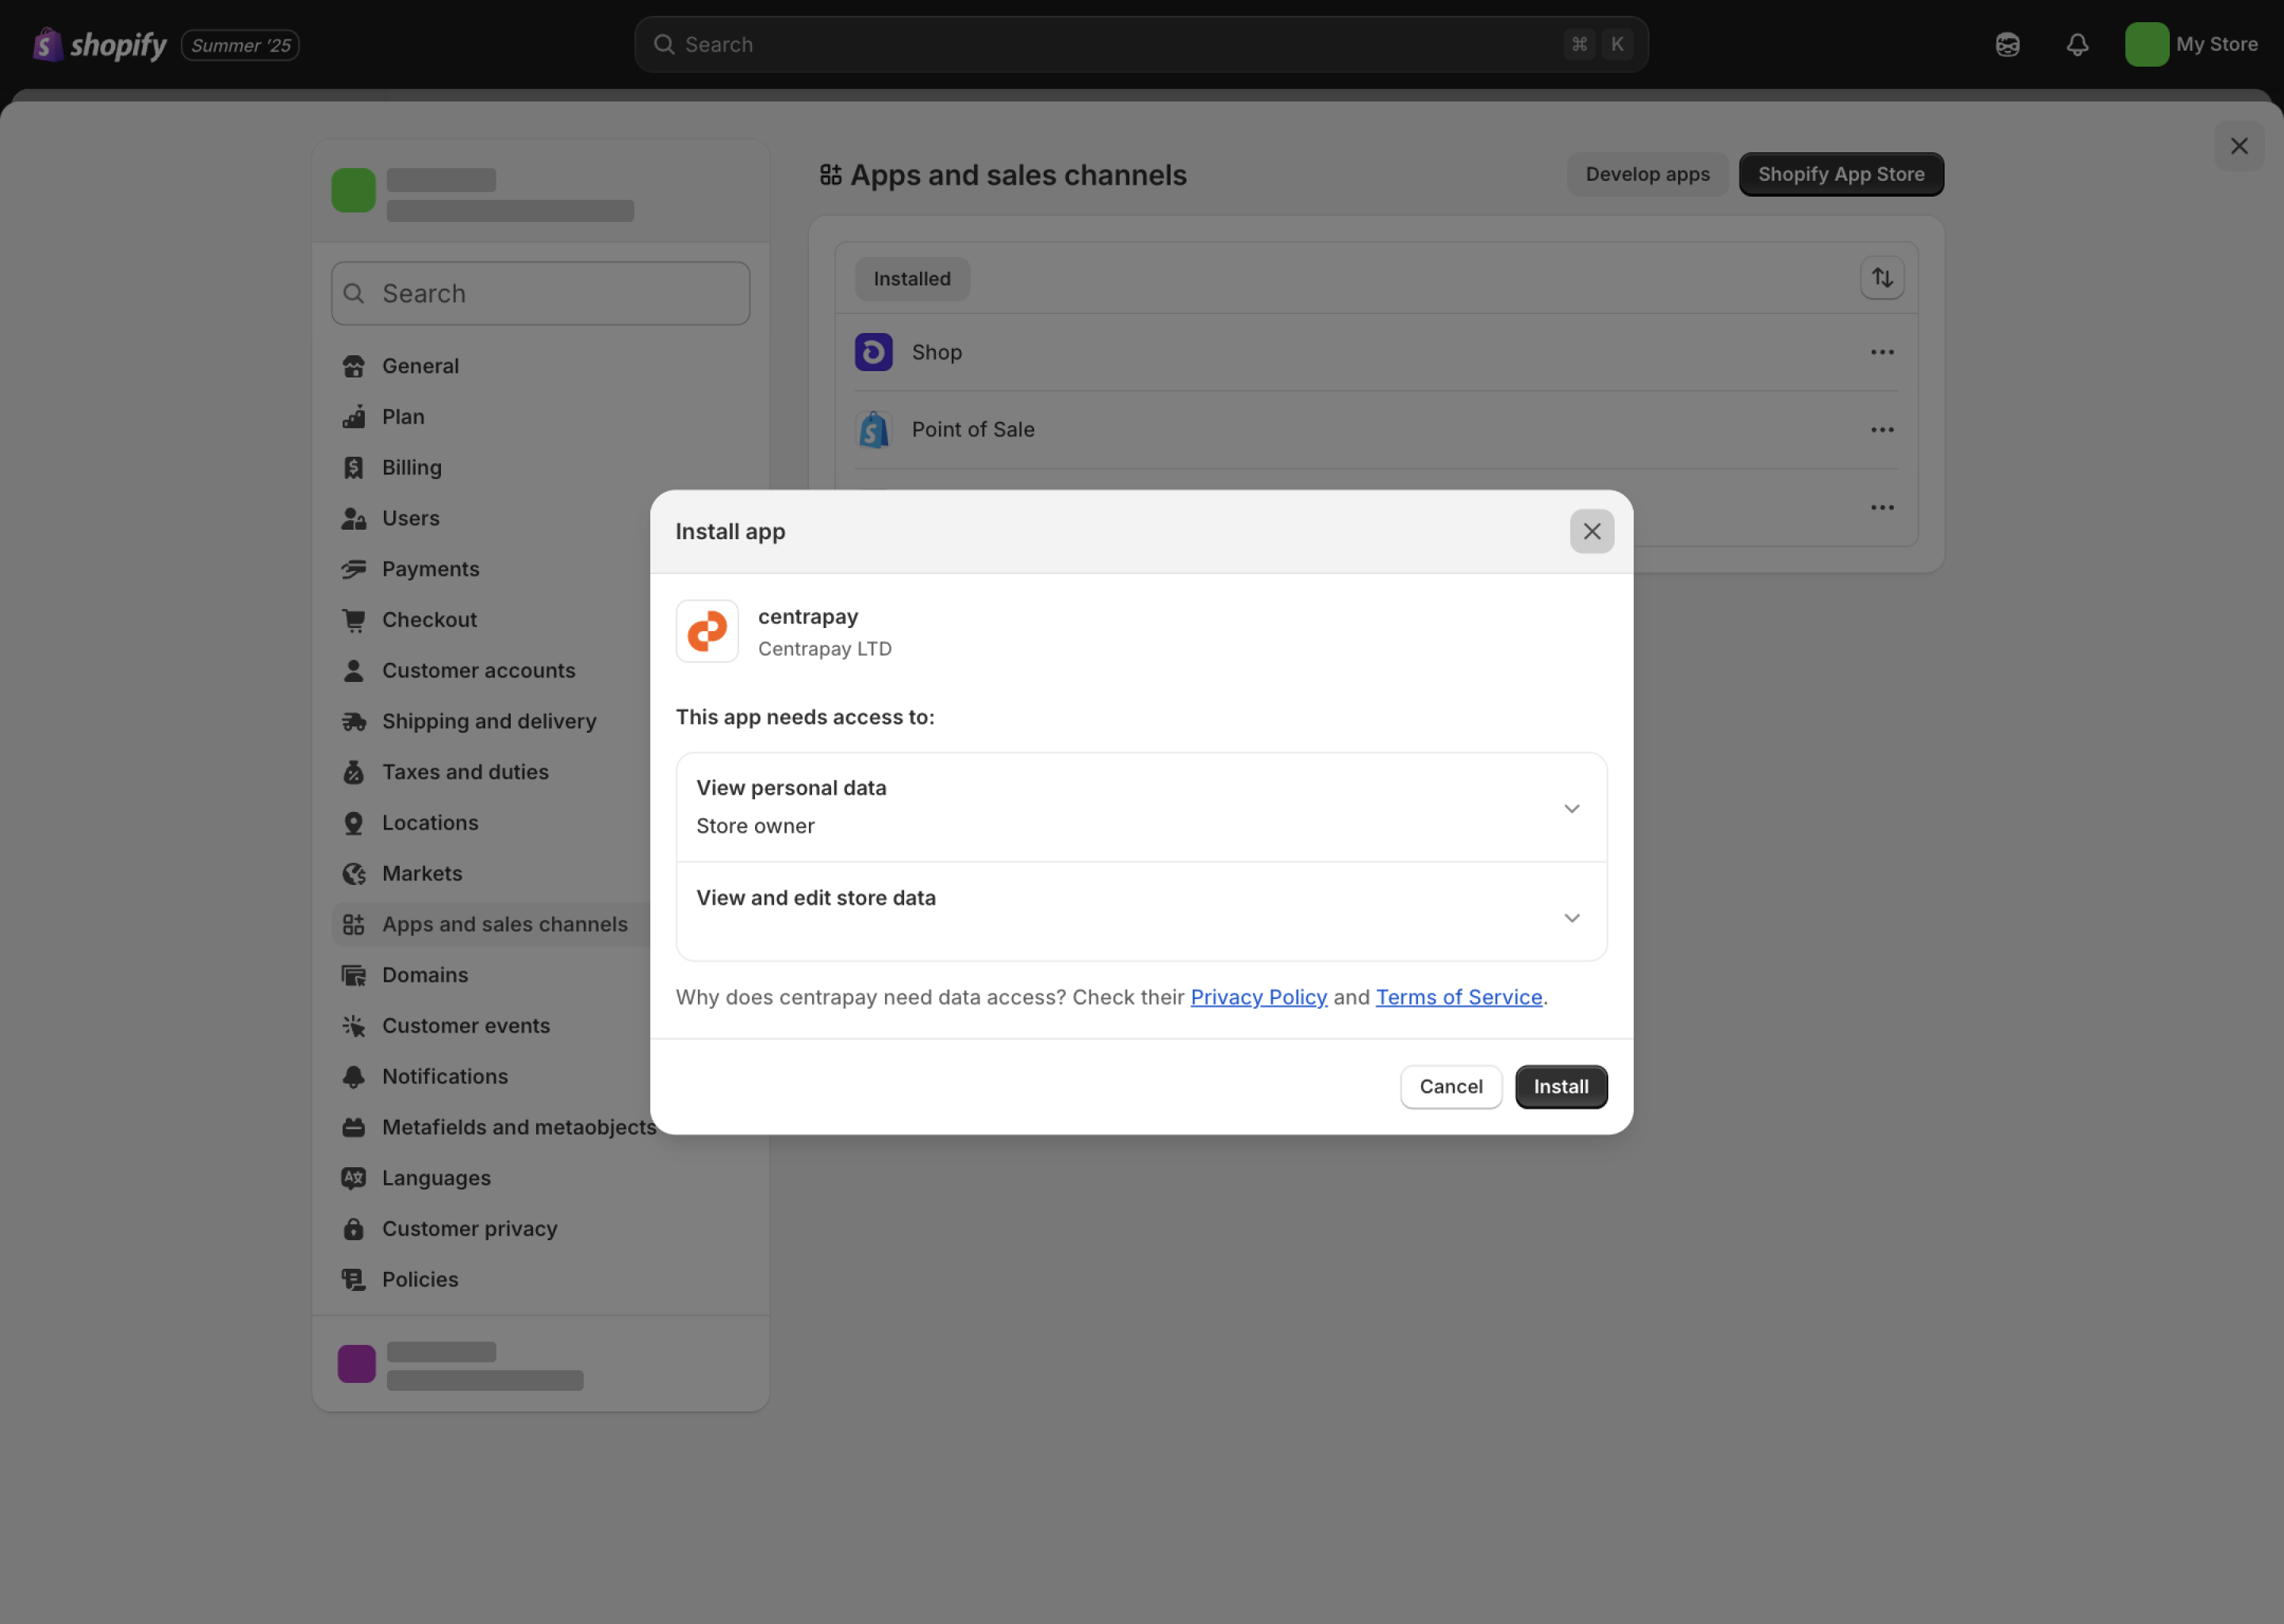Open the ellipsis menu for Point of Sale
2284x1624 pixels.
point(1881,429)
